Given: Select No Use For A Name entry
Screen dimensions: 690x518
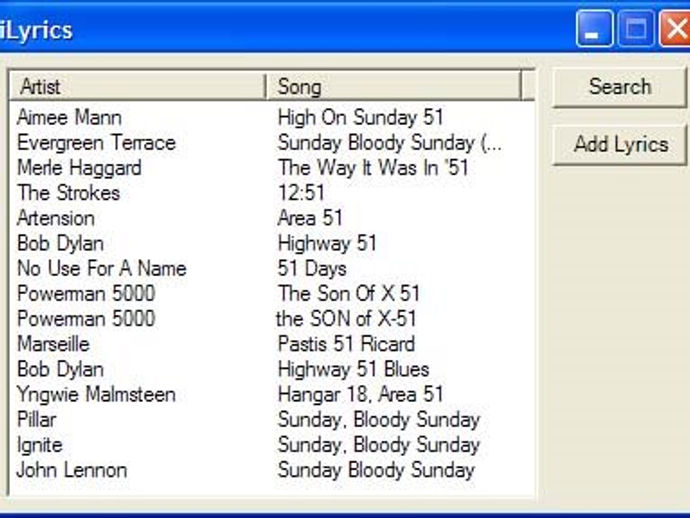Looking at the screenshot, I should click(102, 268).
